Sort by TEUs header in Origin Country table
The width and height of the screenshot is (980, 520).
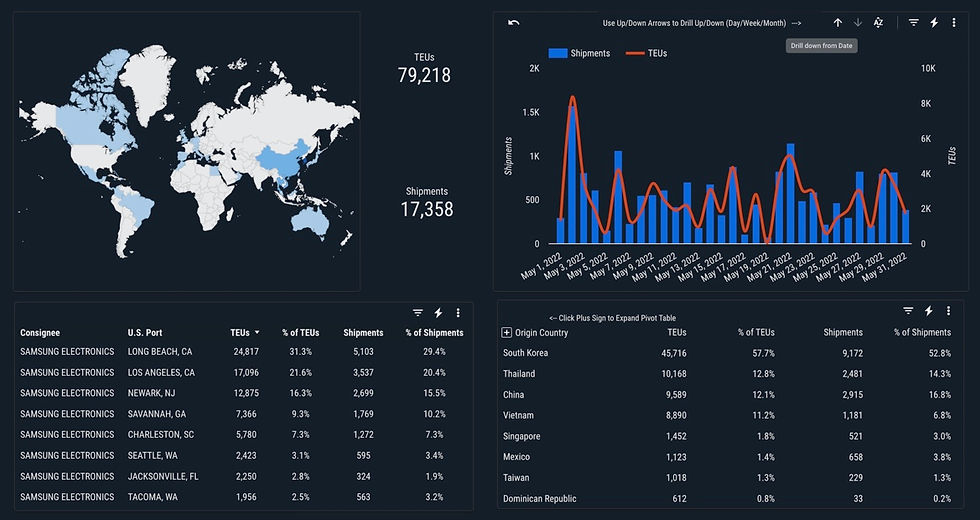click(677, 332)
